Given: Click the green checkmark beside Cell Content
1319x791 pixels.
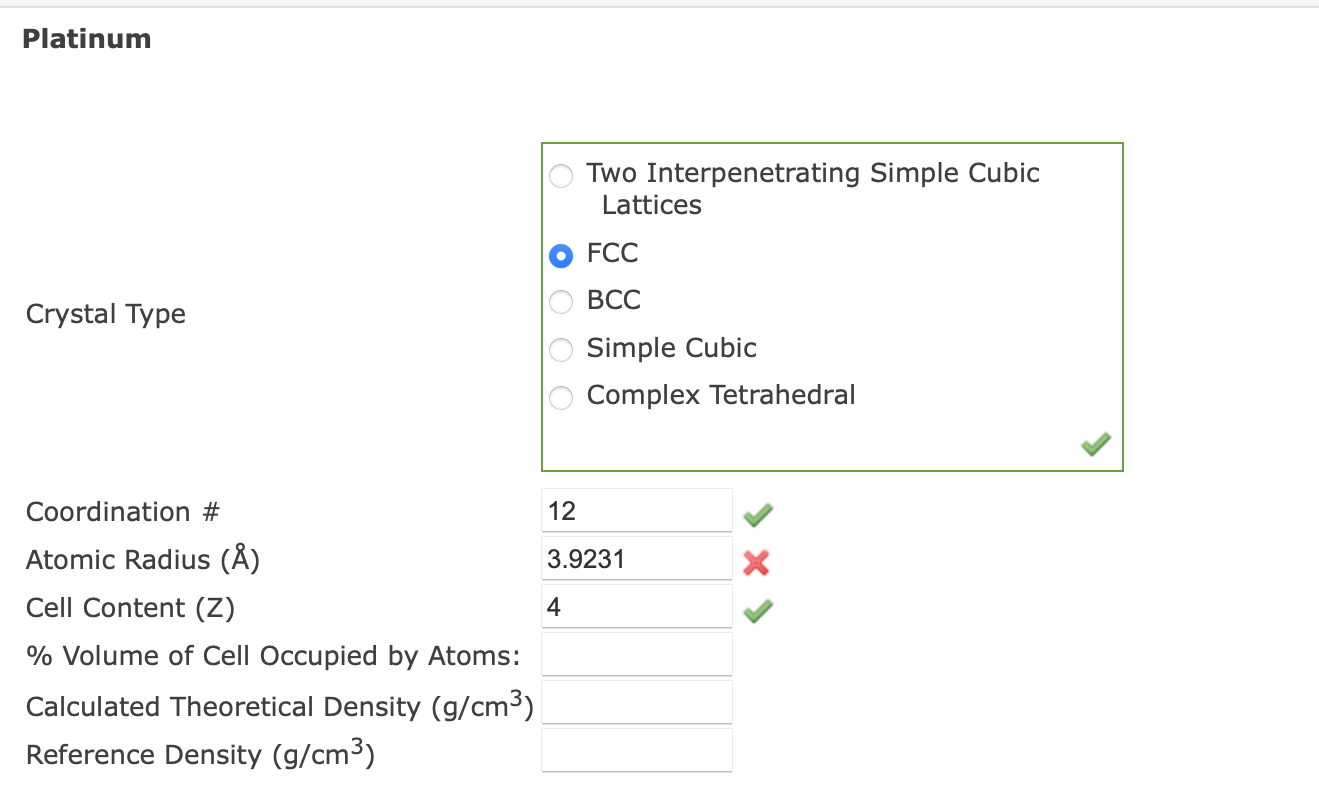Looking at the screenshot, I should [757, 610].
